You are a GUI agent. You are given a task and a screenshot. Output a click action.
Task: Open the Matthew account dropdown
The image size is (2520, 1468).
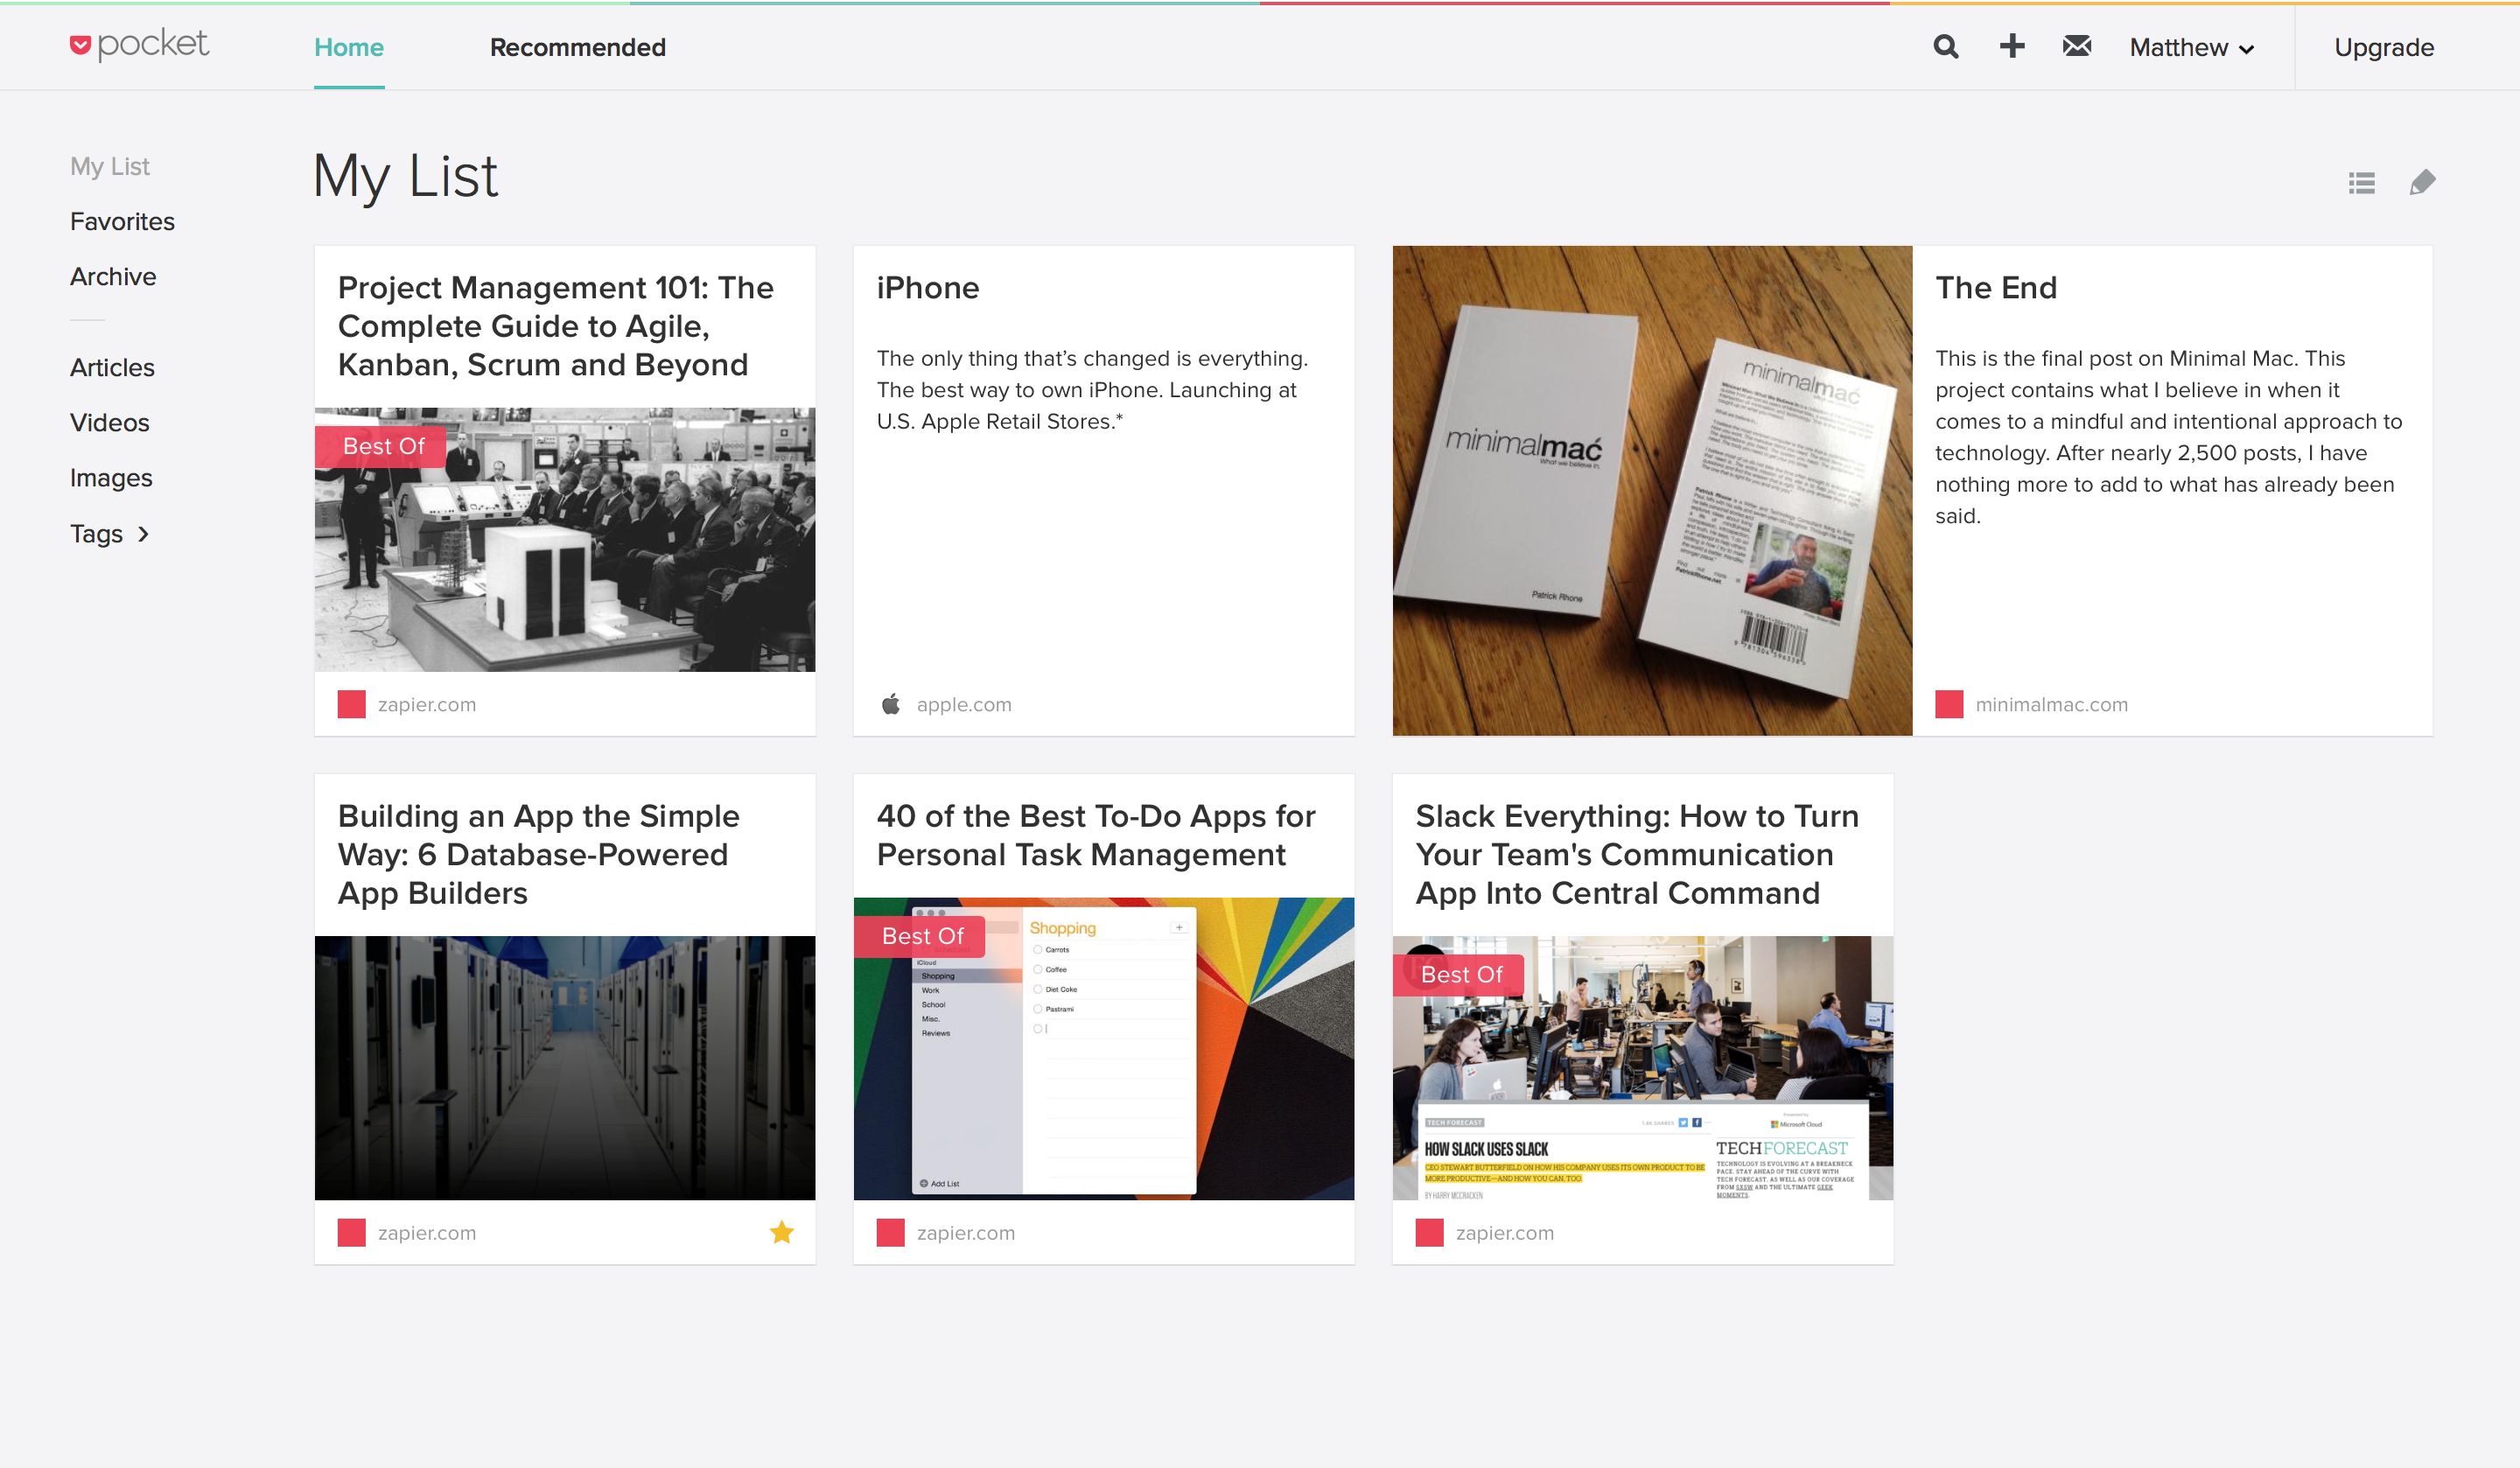2192,48
